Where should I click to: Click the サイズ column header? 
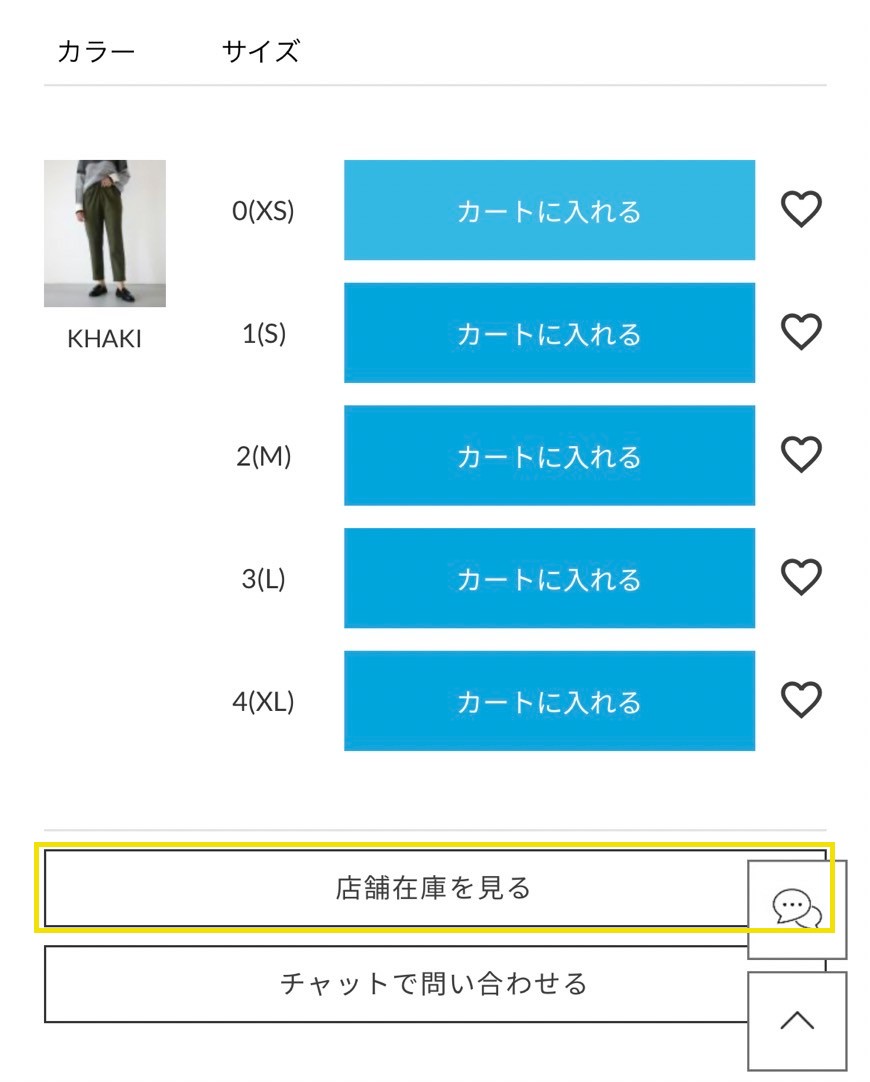click(x=260, y=51)
